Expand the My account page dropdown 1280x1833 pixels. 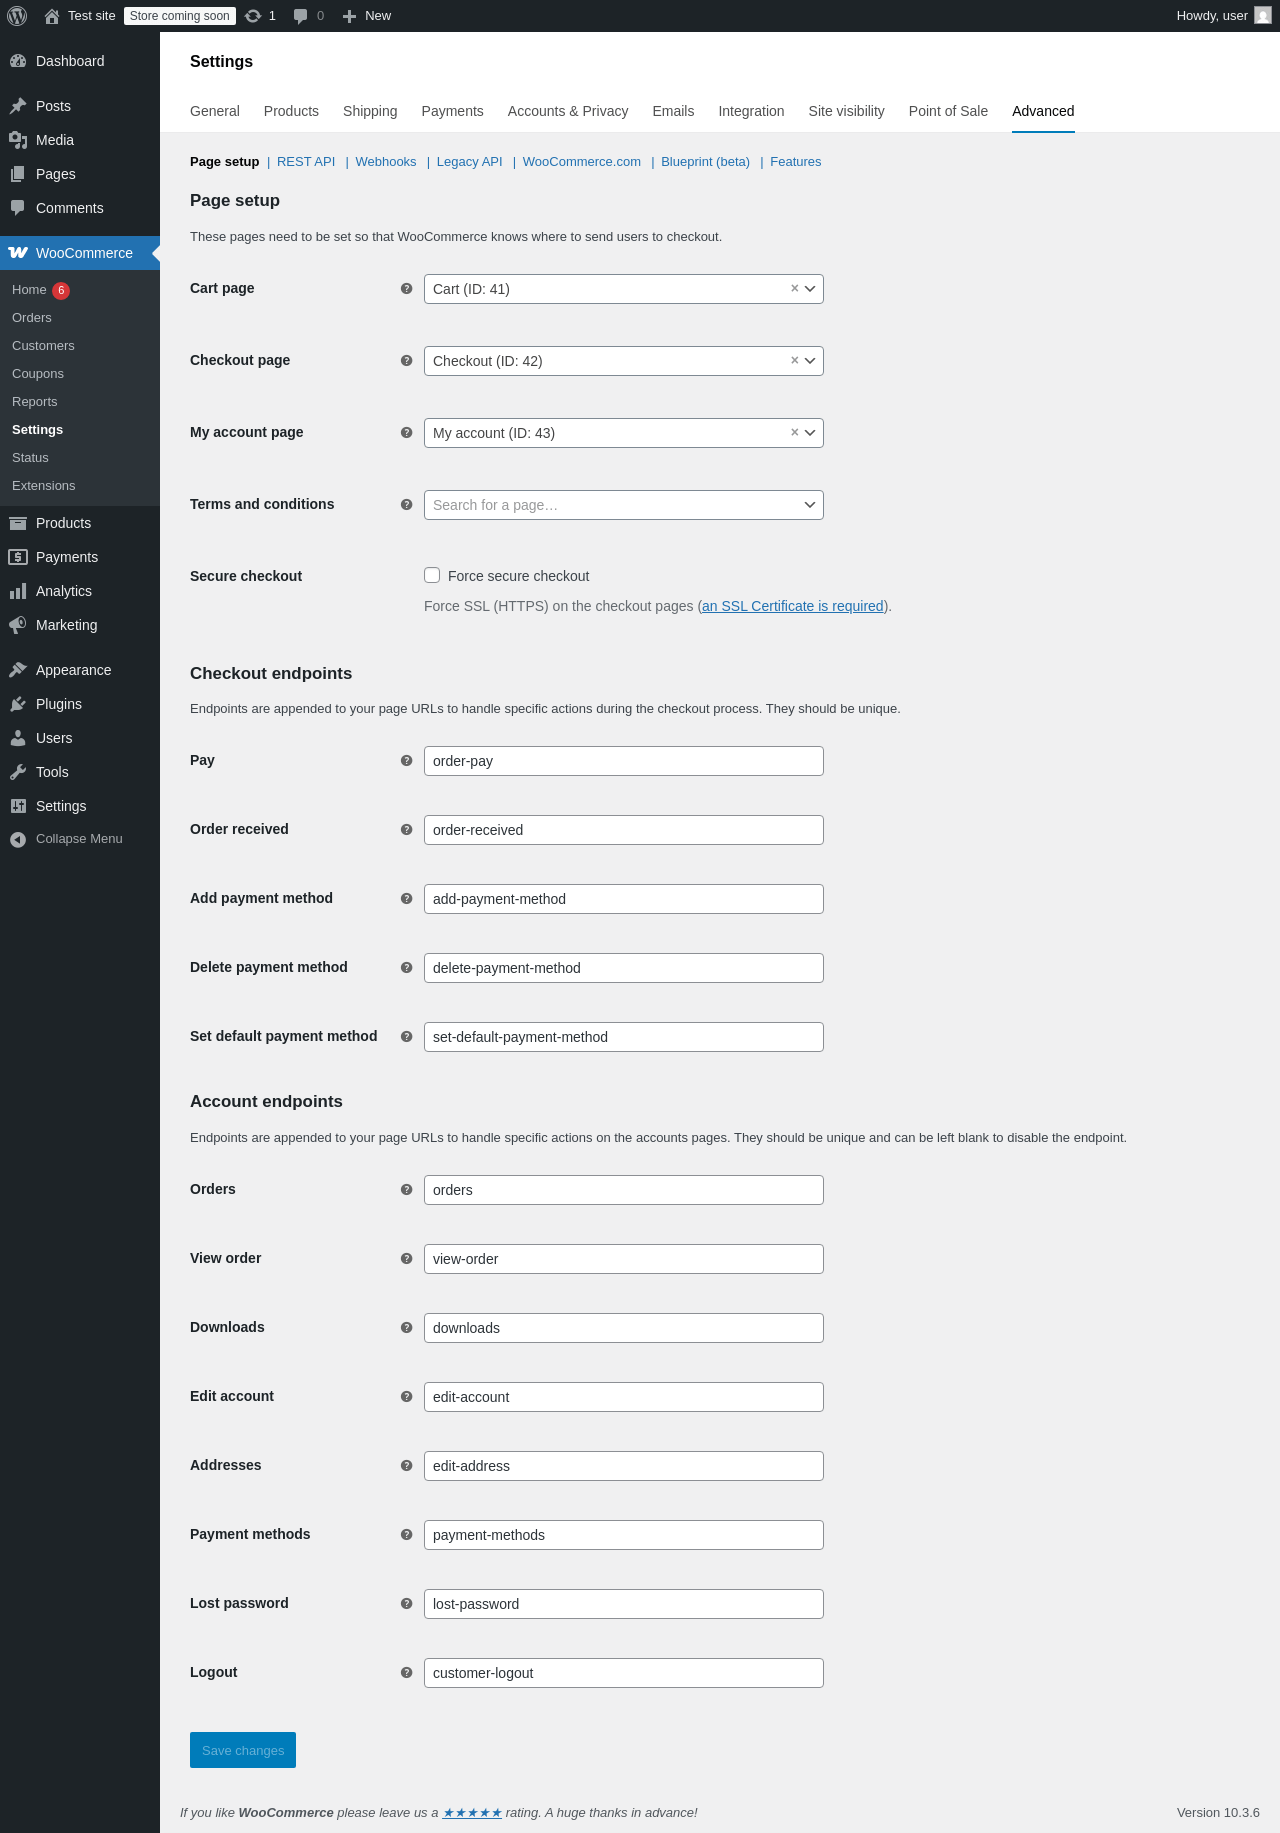tap(810, 433)
